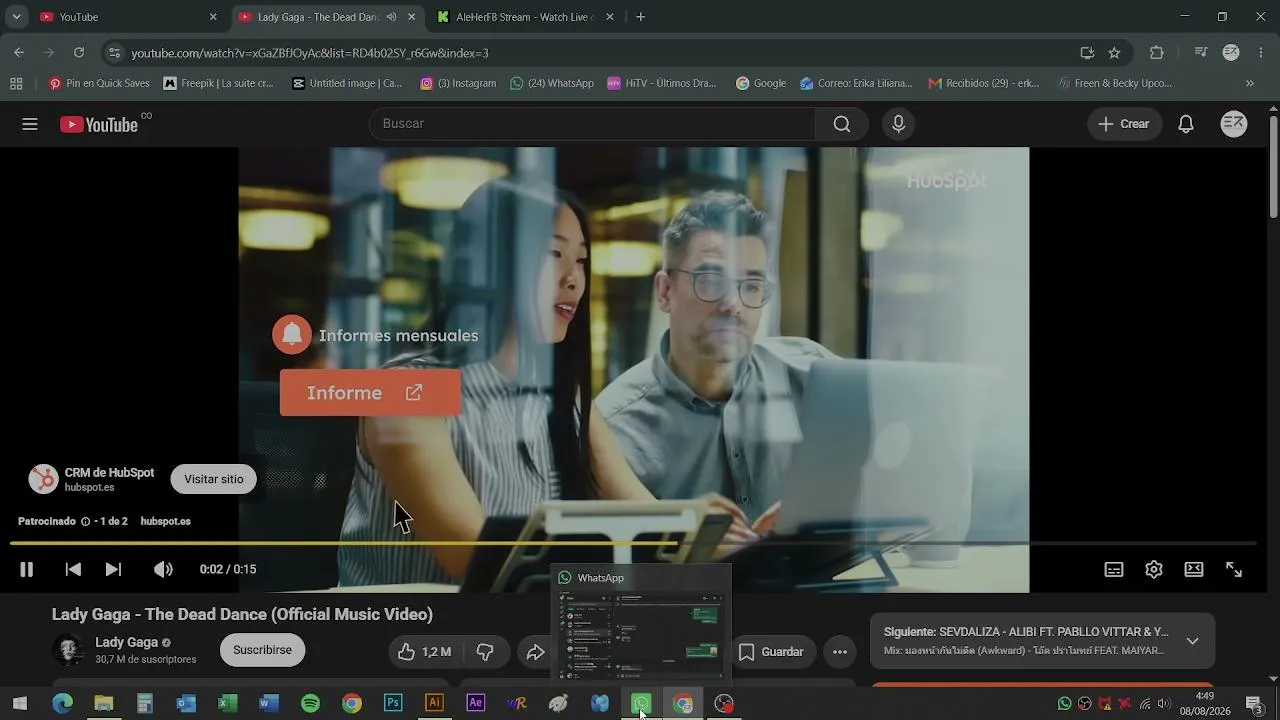This screenshot has width=1280, height=720.
Task: Share the video with the arrow button
Action: click(x=535, y=652)
